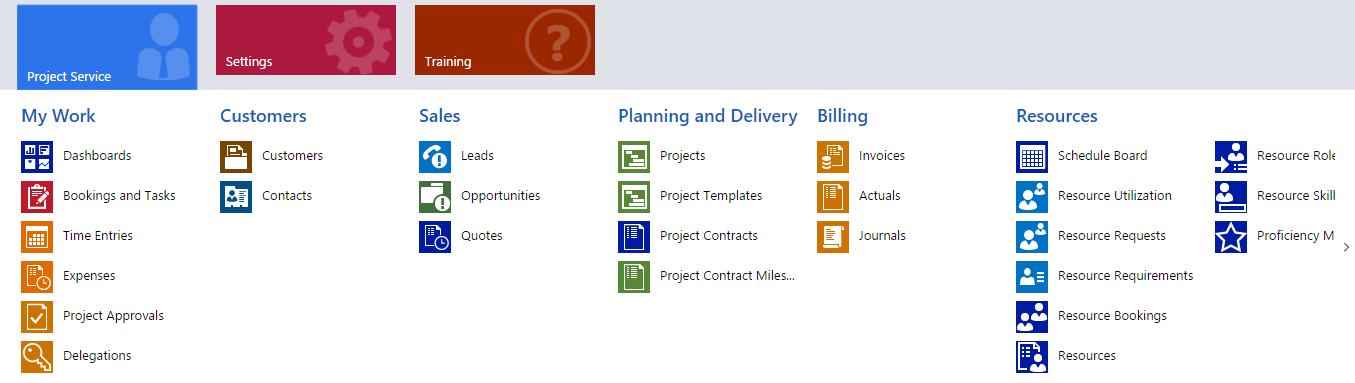Open the Opportunities link
Viewport: 1355px width, 383px height.
pyautogui.click(x=500, y=196)
